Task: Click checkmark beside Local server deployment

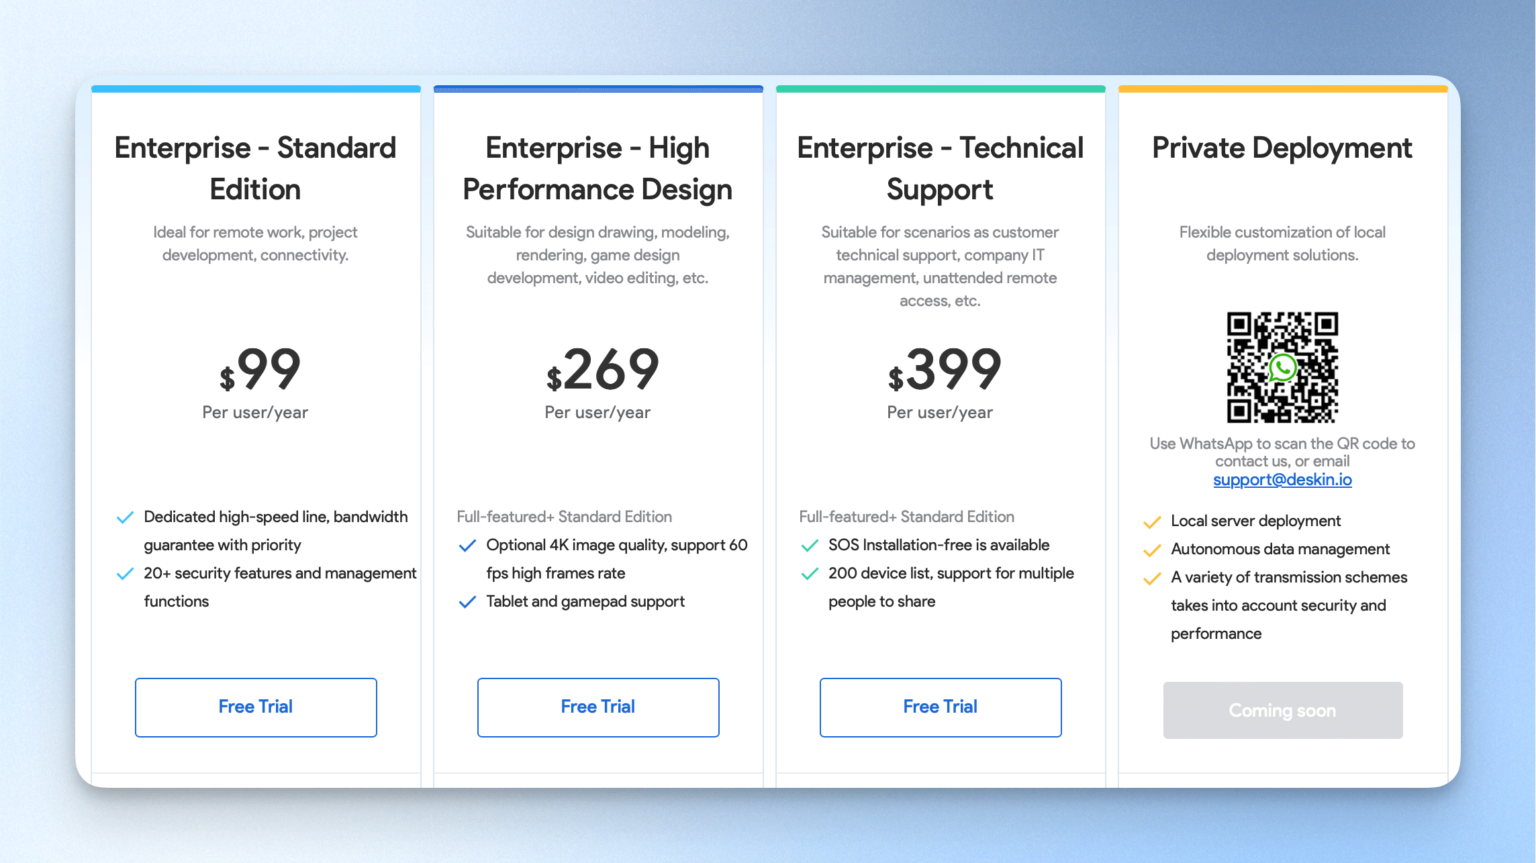Action: tap(1152, 522)
